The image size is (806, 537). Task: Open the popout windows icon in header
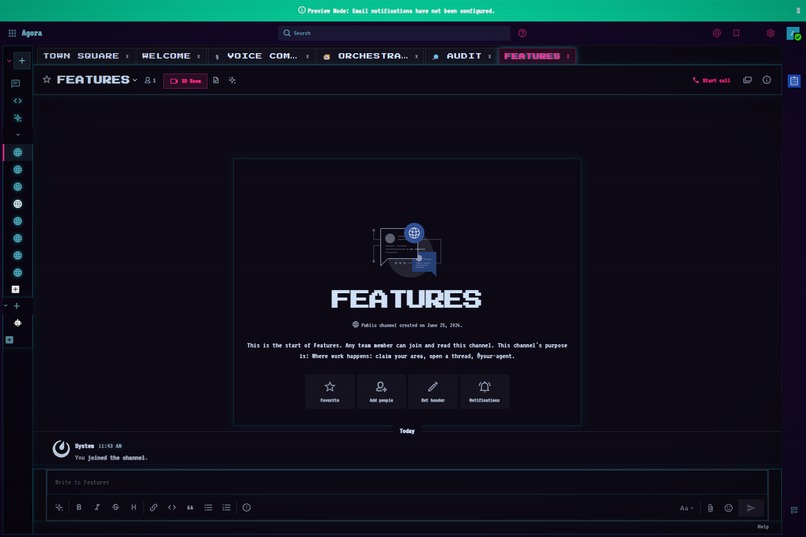click(x=747, y=80)
